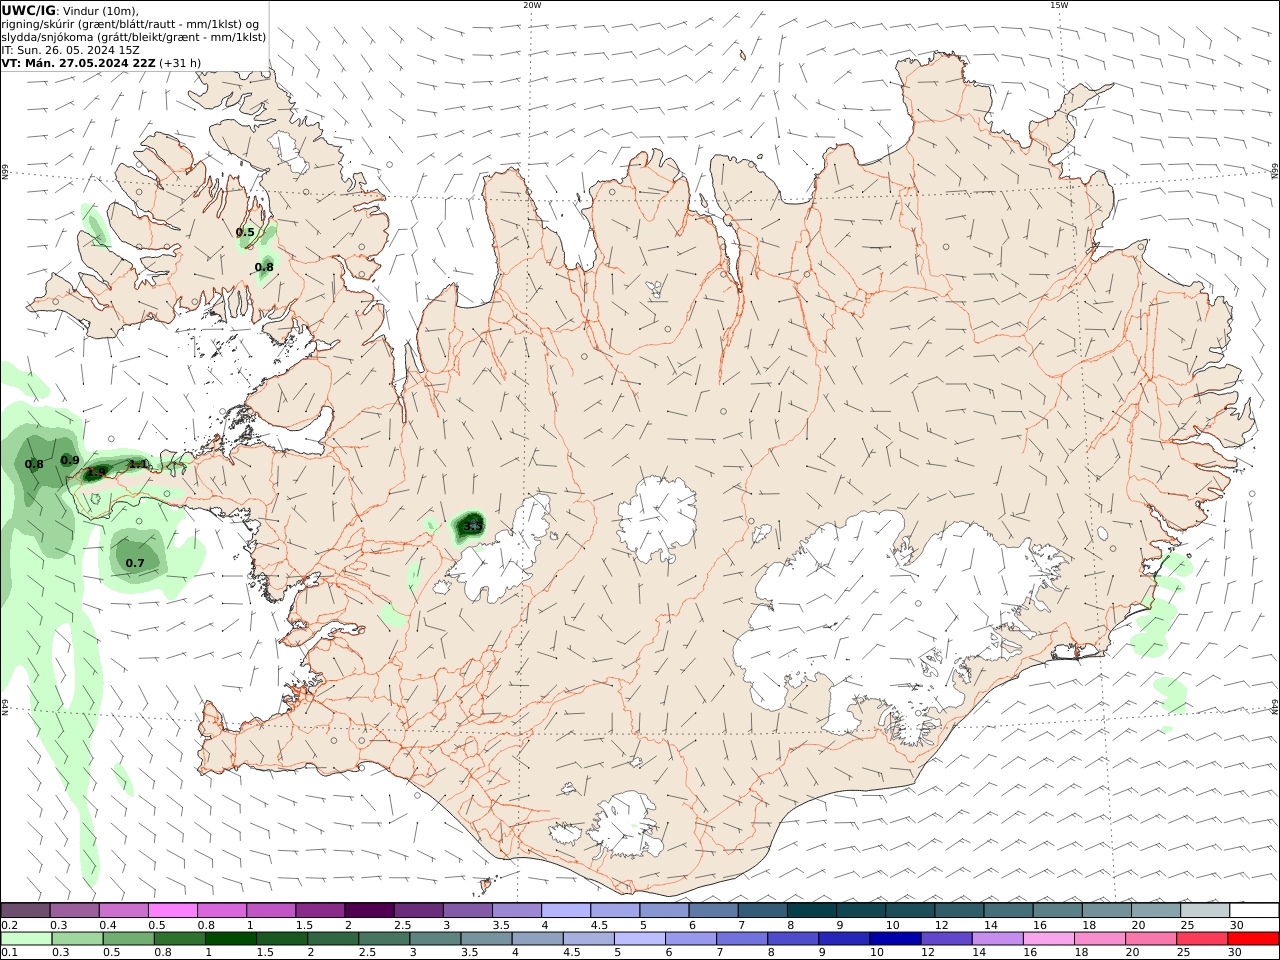
Task: Click the 0.5 value in the Westfjords
Action: (245, 232)
